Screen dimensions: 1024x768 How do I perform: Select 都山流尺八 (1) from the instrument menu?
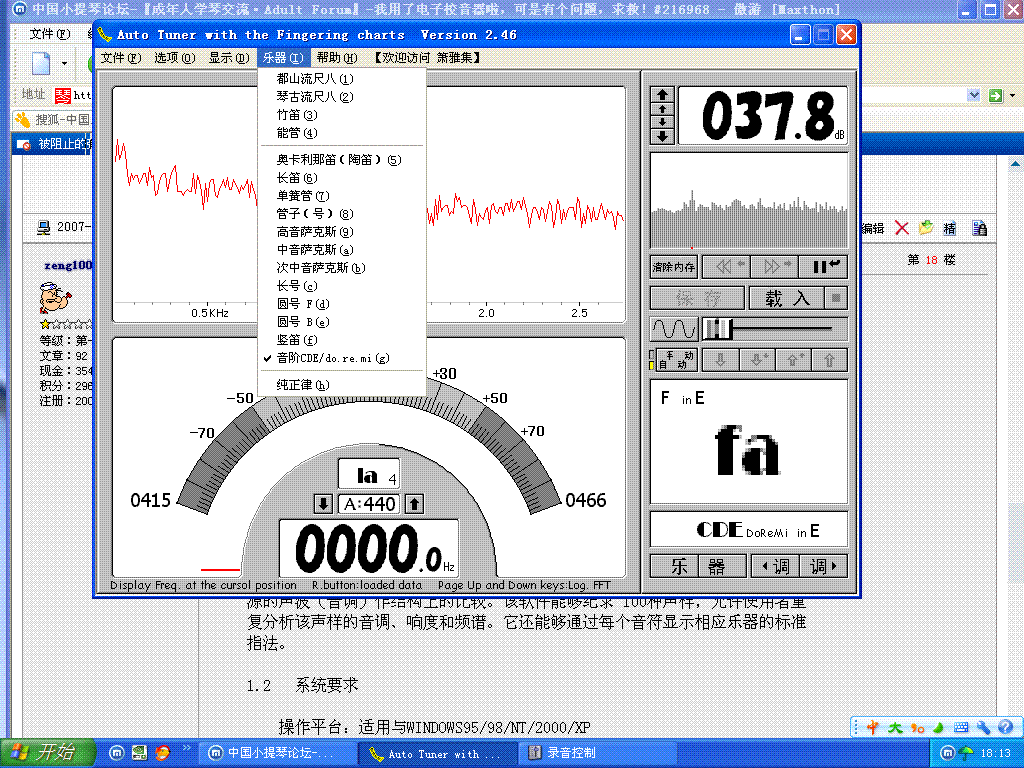pyautogui.click(x=342, y=79)
